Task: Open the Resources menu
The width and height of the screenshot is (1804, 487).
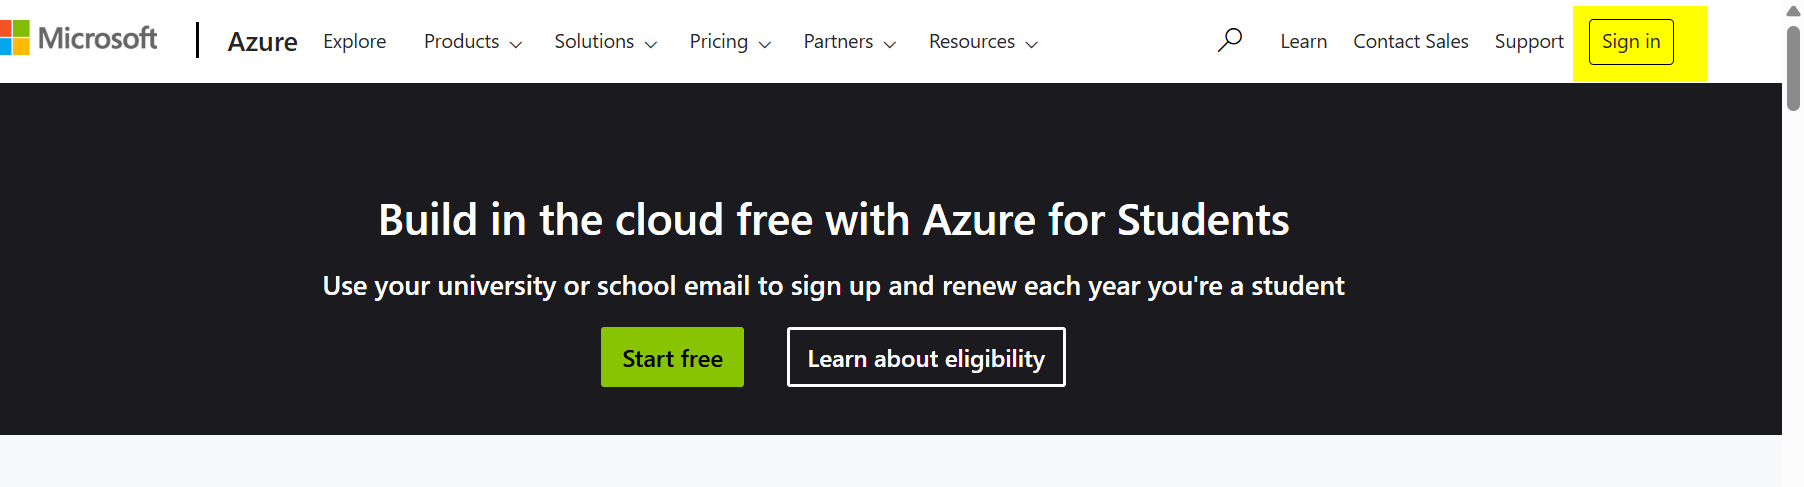Action: coord(984,41)
